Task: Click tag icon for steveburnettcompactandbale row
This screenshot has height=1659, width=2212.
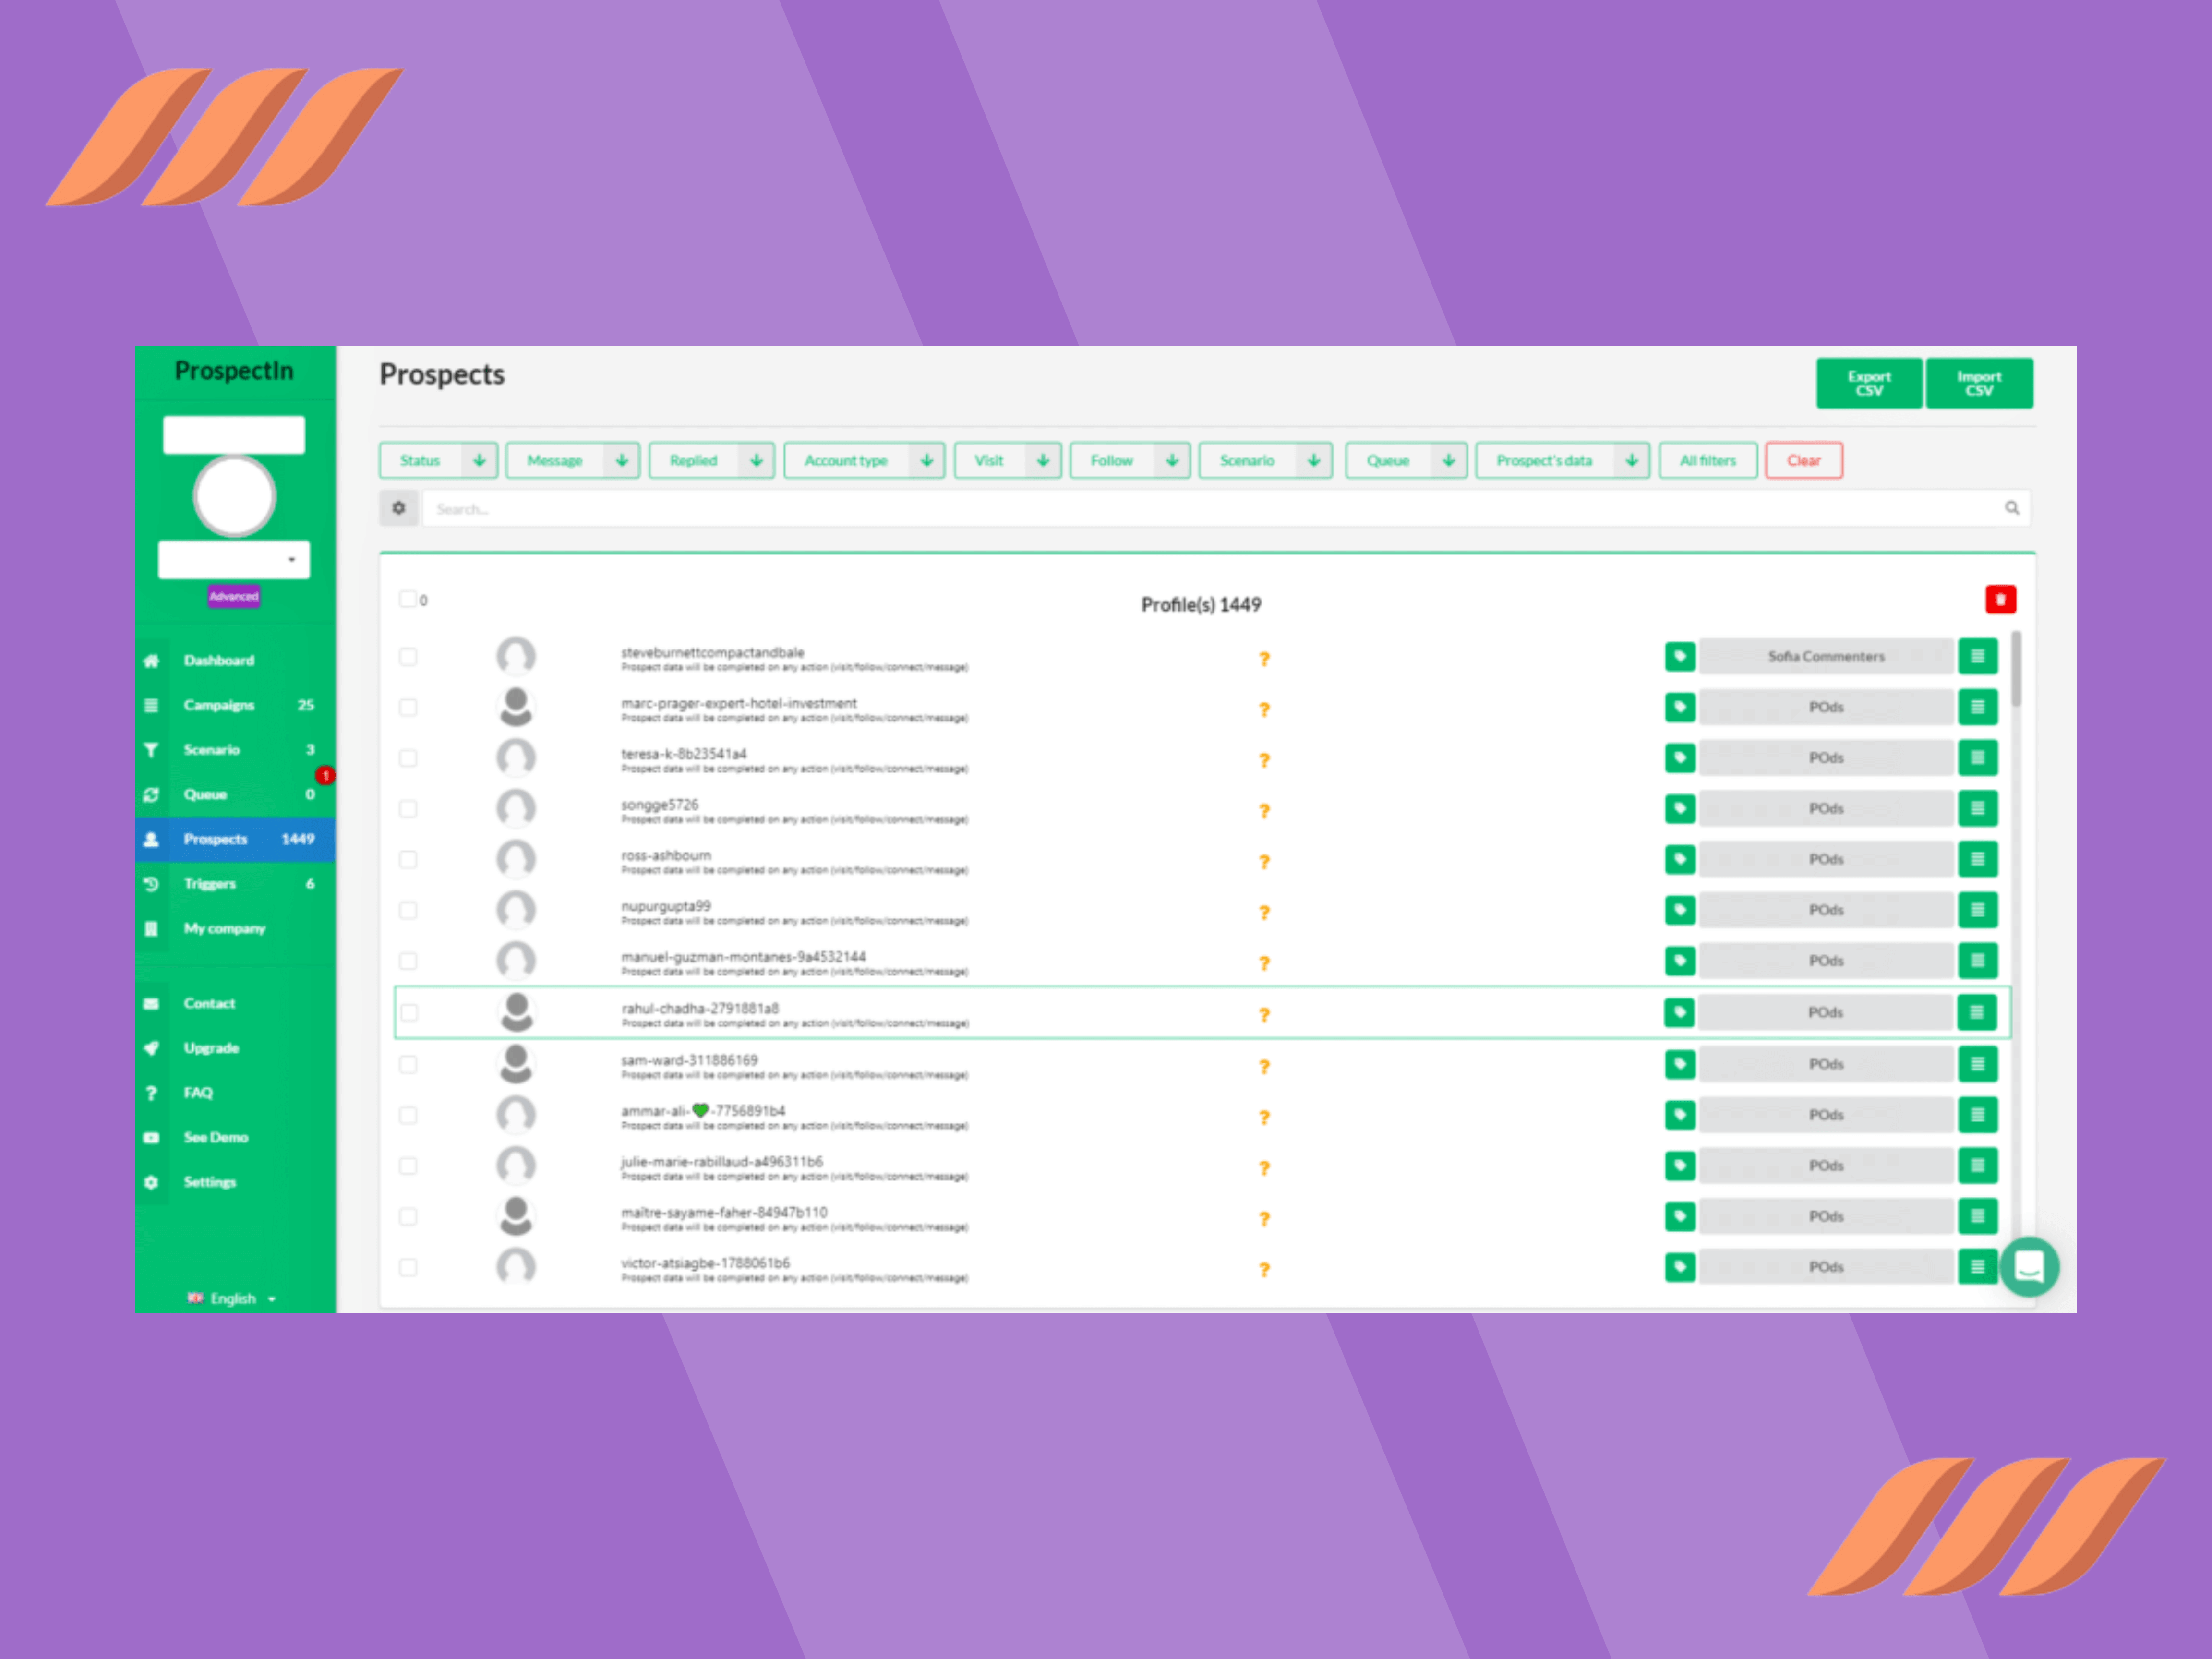Action: coord(1680,656)
